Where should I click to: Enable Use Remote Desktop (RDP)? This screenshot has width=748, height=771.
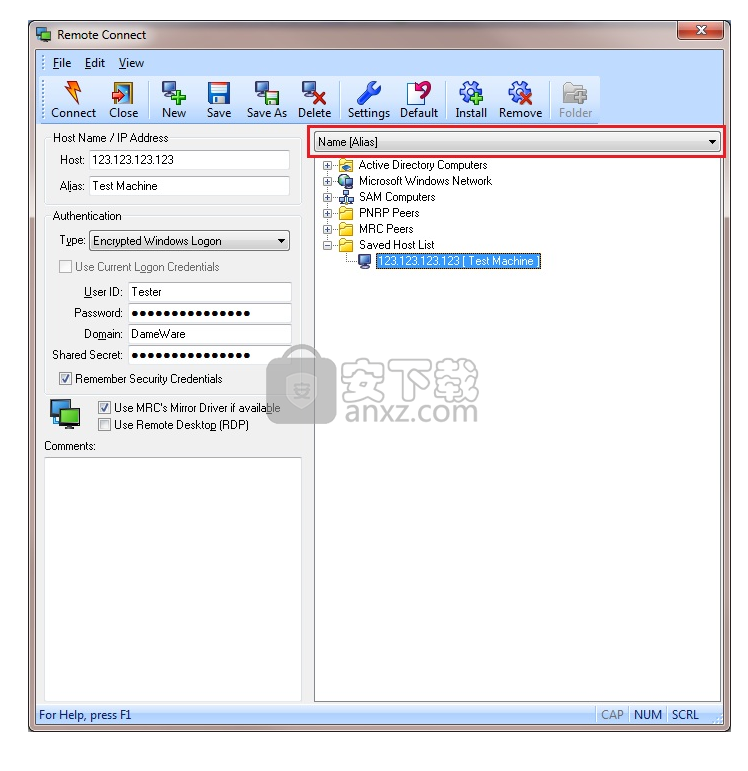104,424
